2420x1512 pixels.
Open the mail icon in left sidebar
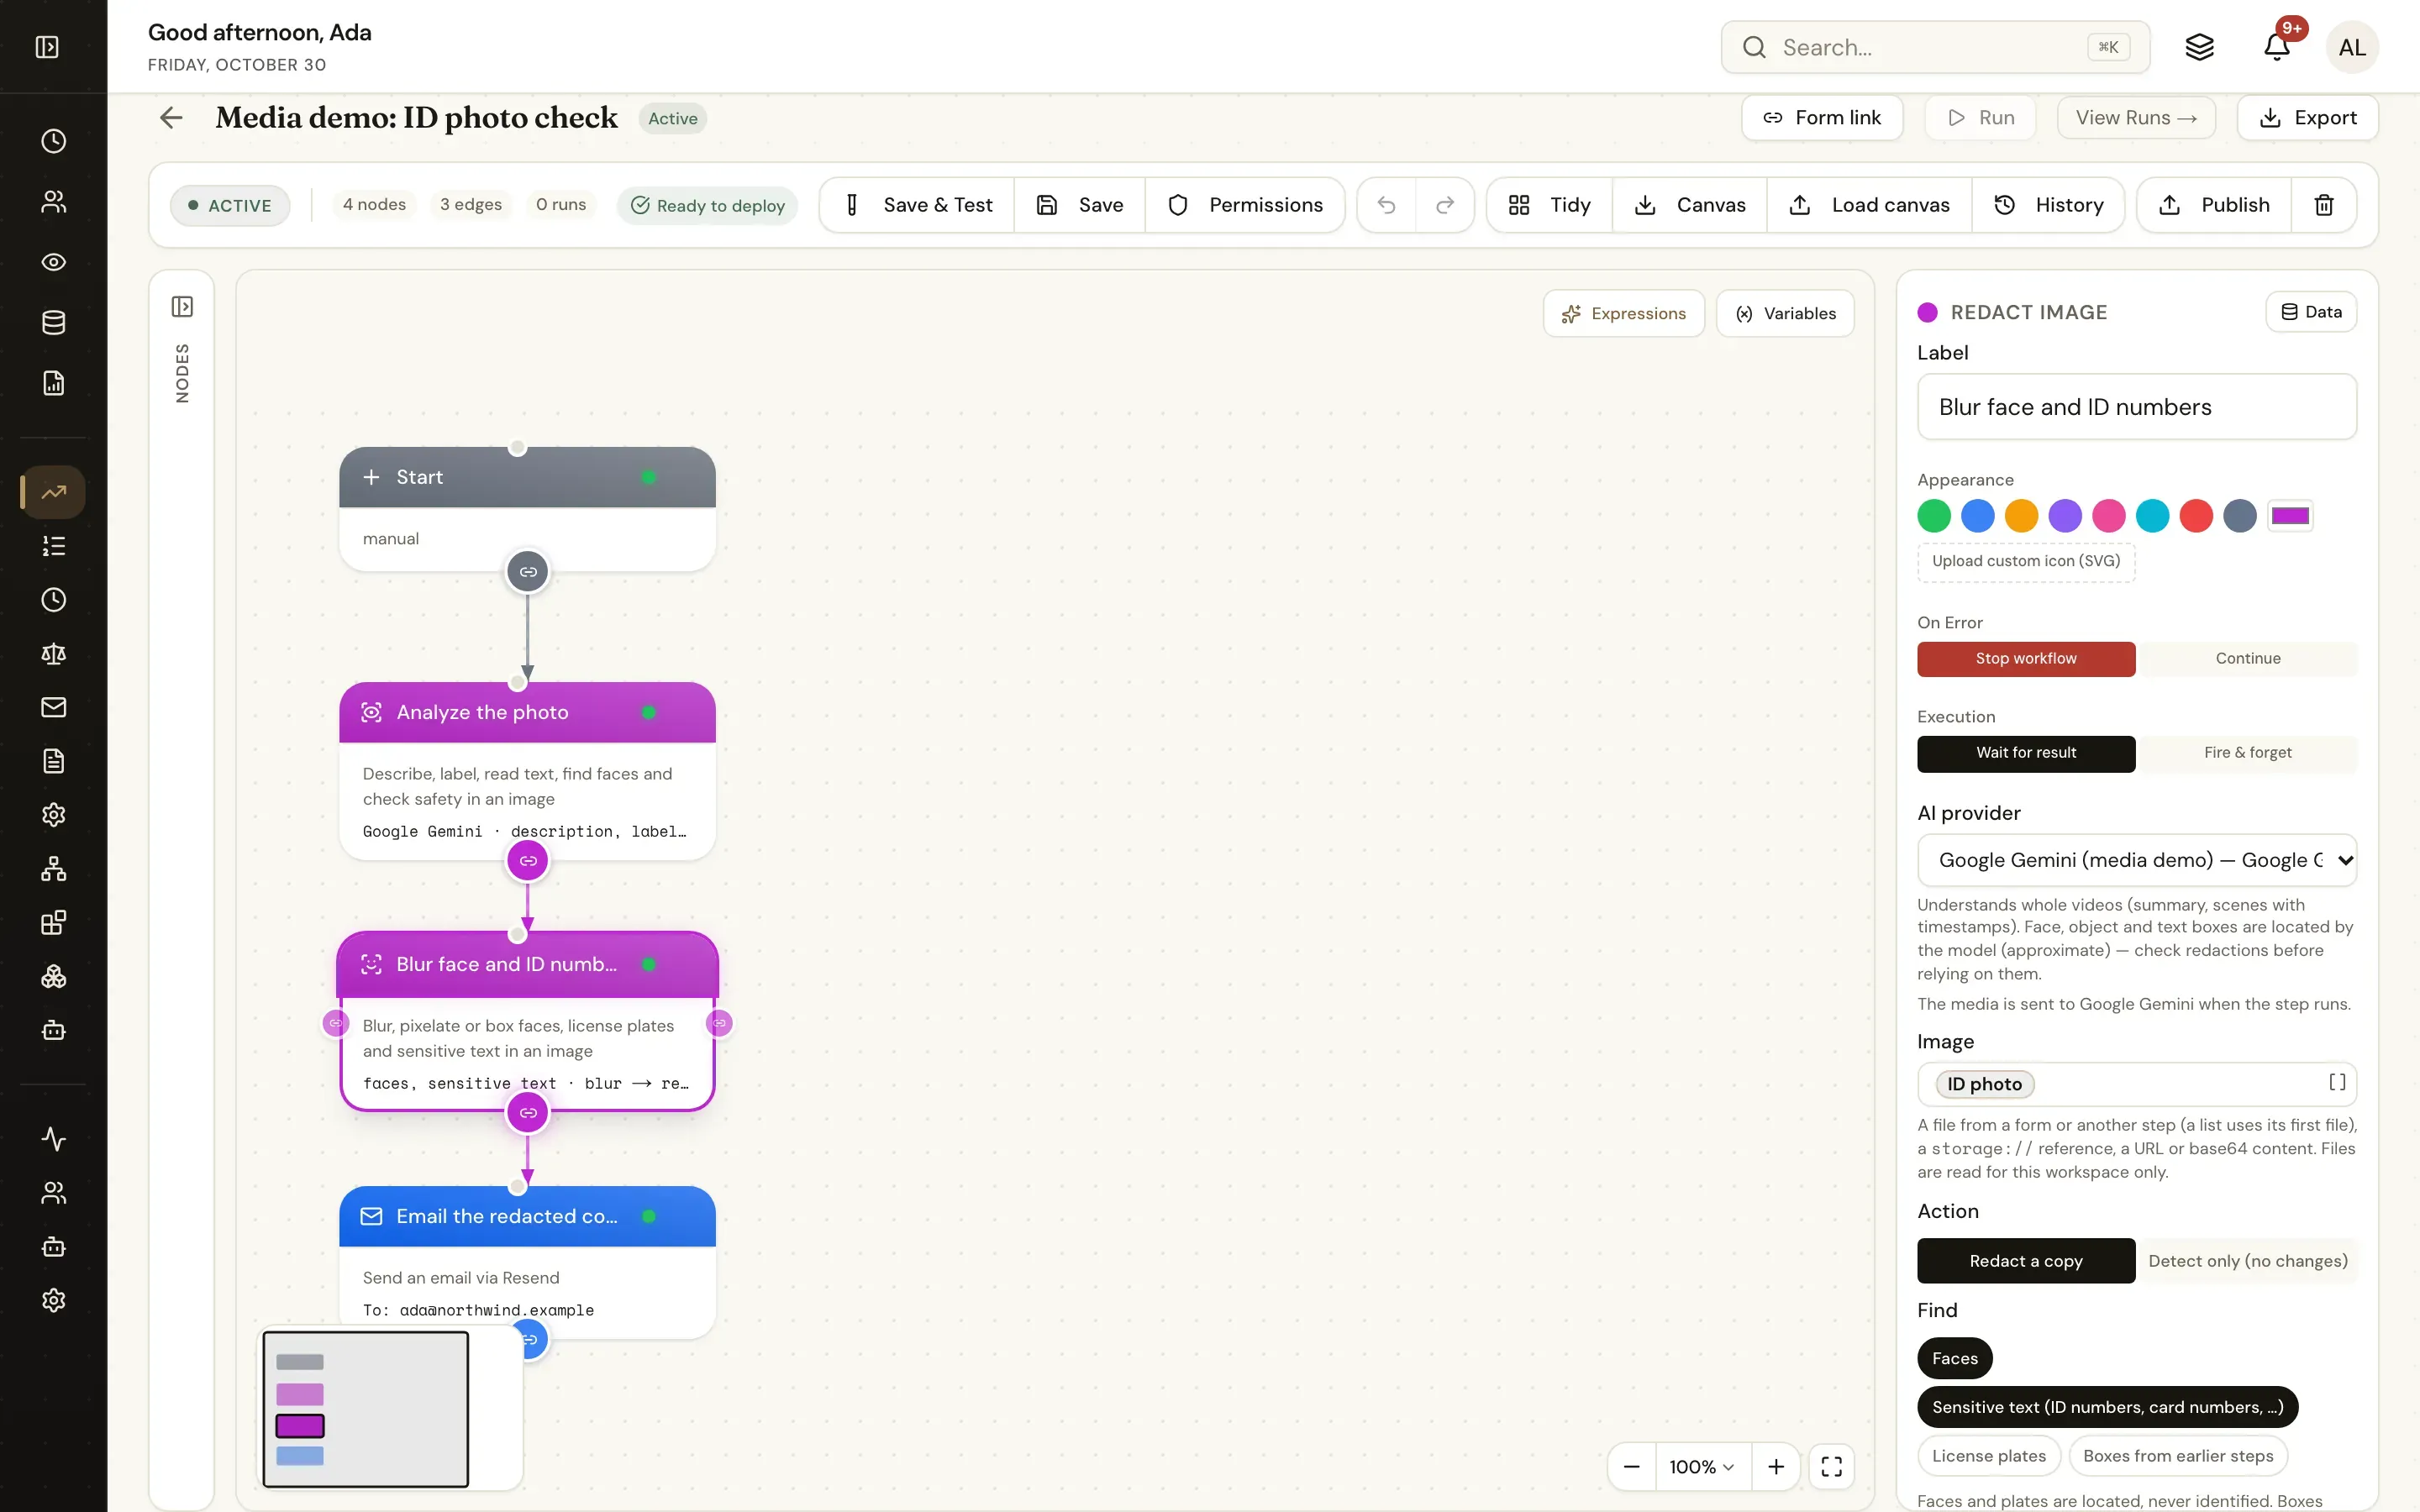[x=54, y=707]
